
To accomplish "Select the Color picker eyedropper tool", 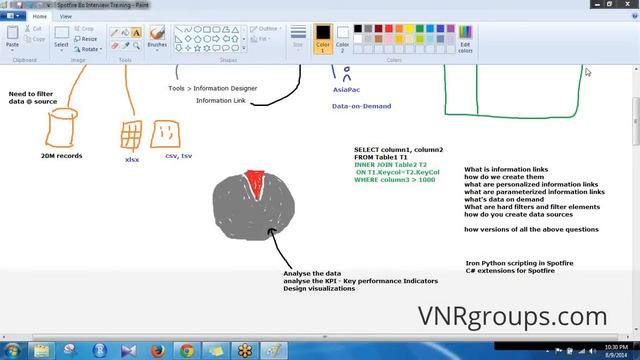I will pos(126,46).
